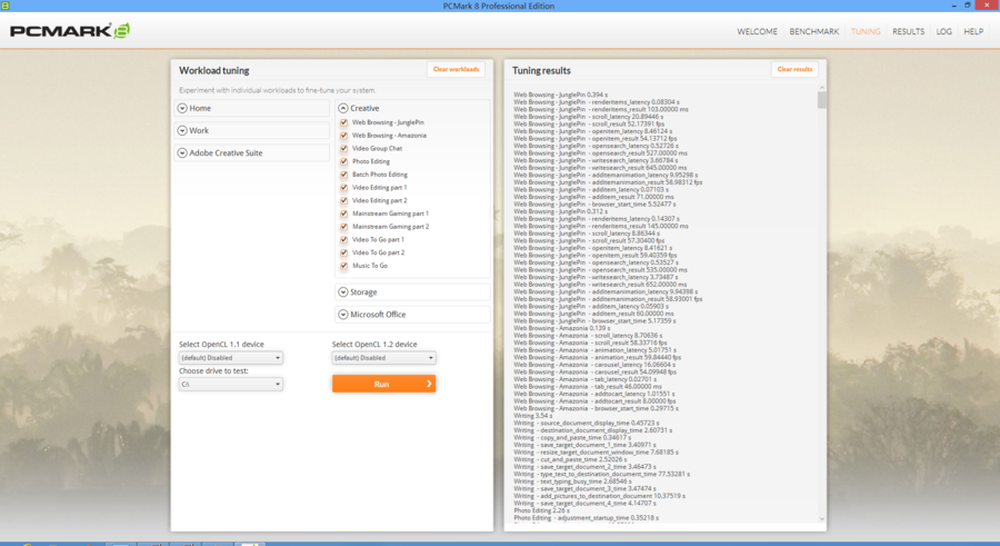
Task: Click the Workload tuning heading
Action: [x=214, y=71]
